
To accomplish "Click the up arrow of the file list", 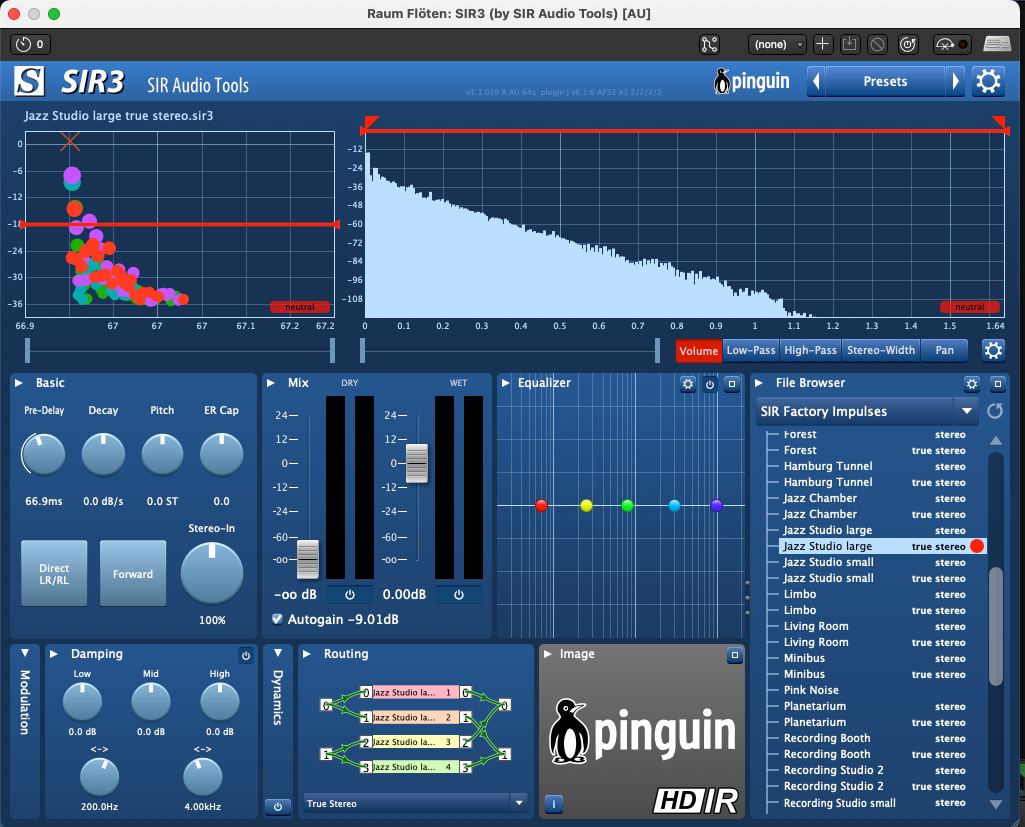I will tap(996, 441).
